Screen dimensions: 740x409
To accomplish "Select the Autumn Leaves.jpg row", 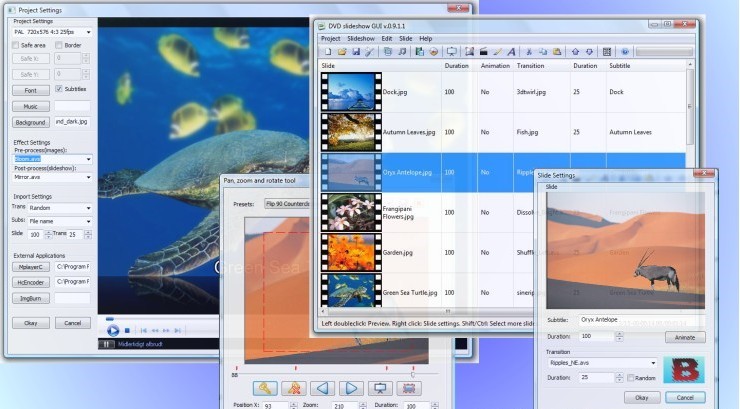I will pyautogui.click(x=503, y=132).
